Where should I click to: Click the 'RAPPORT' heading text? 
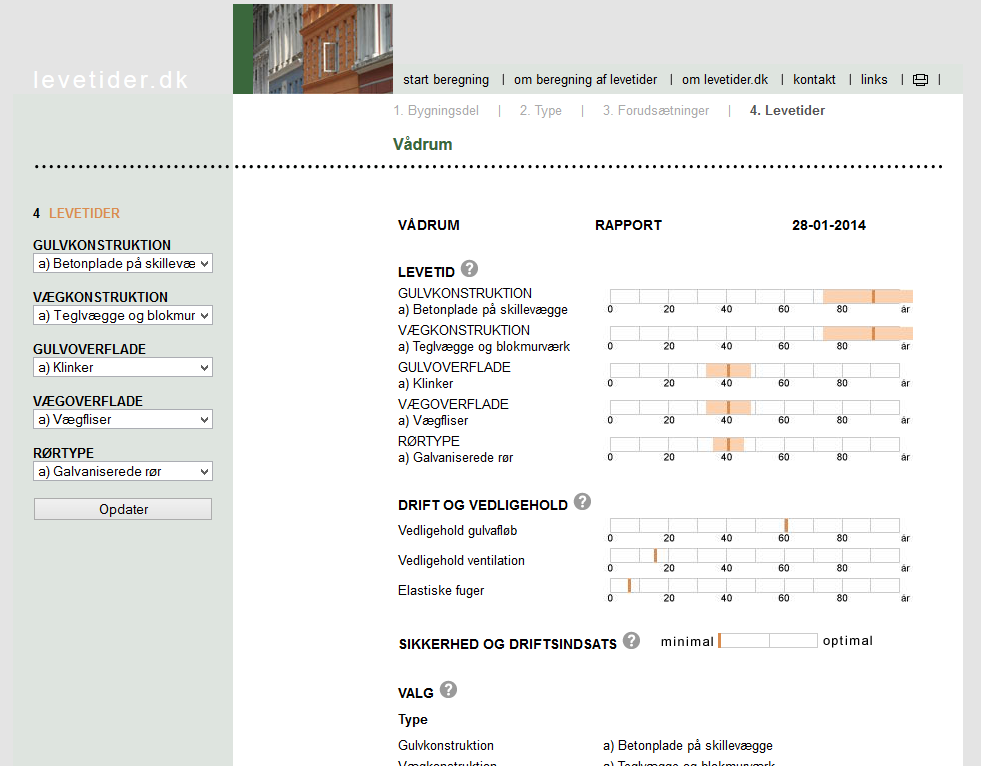[628, 225]
